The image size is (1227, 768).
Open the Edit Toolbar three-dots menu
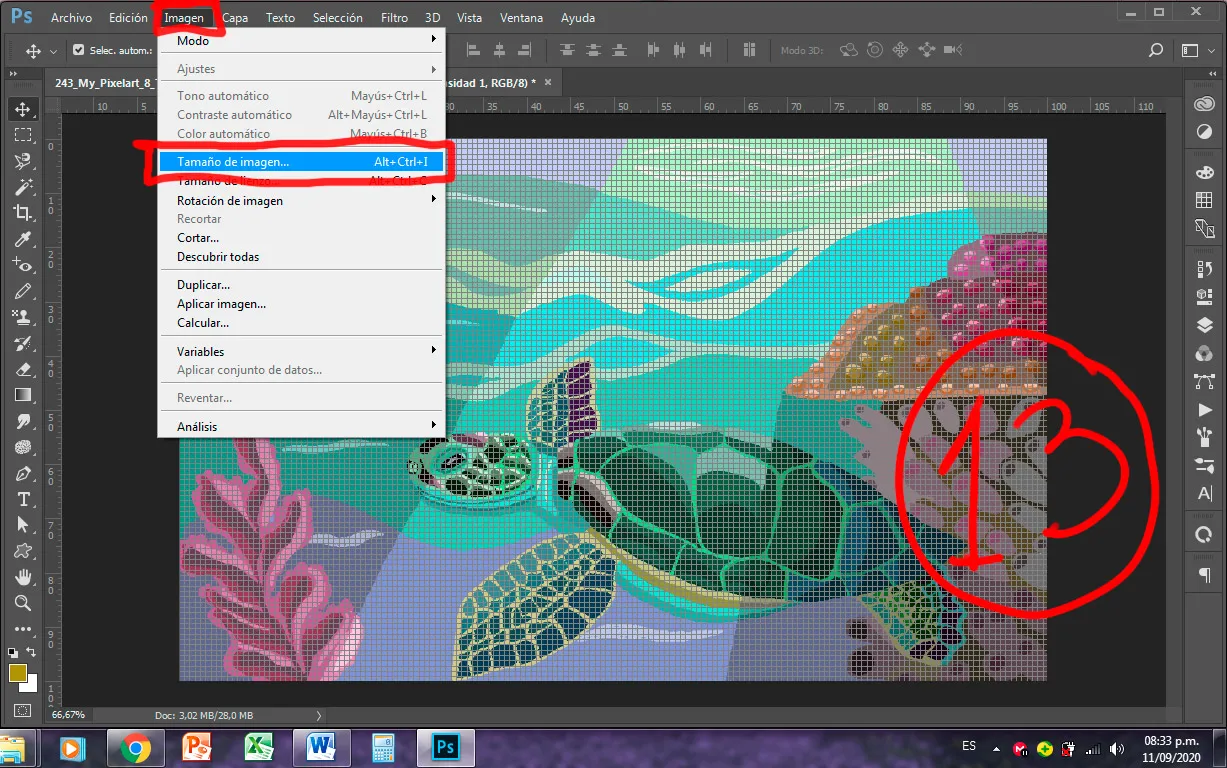coord(22,629)
